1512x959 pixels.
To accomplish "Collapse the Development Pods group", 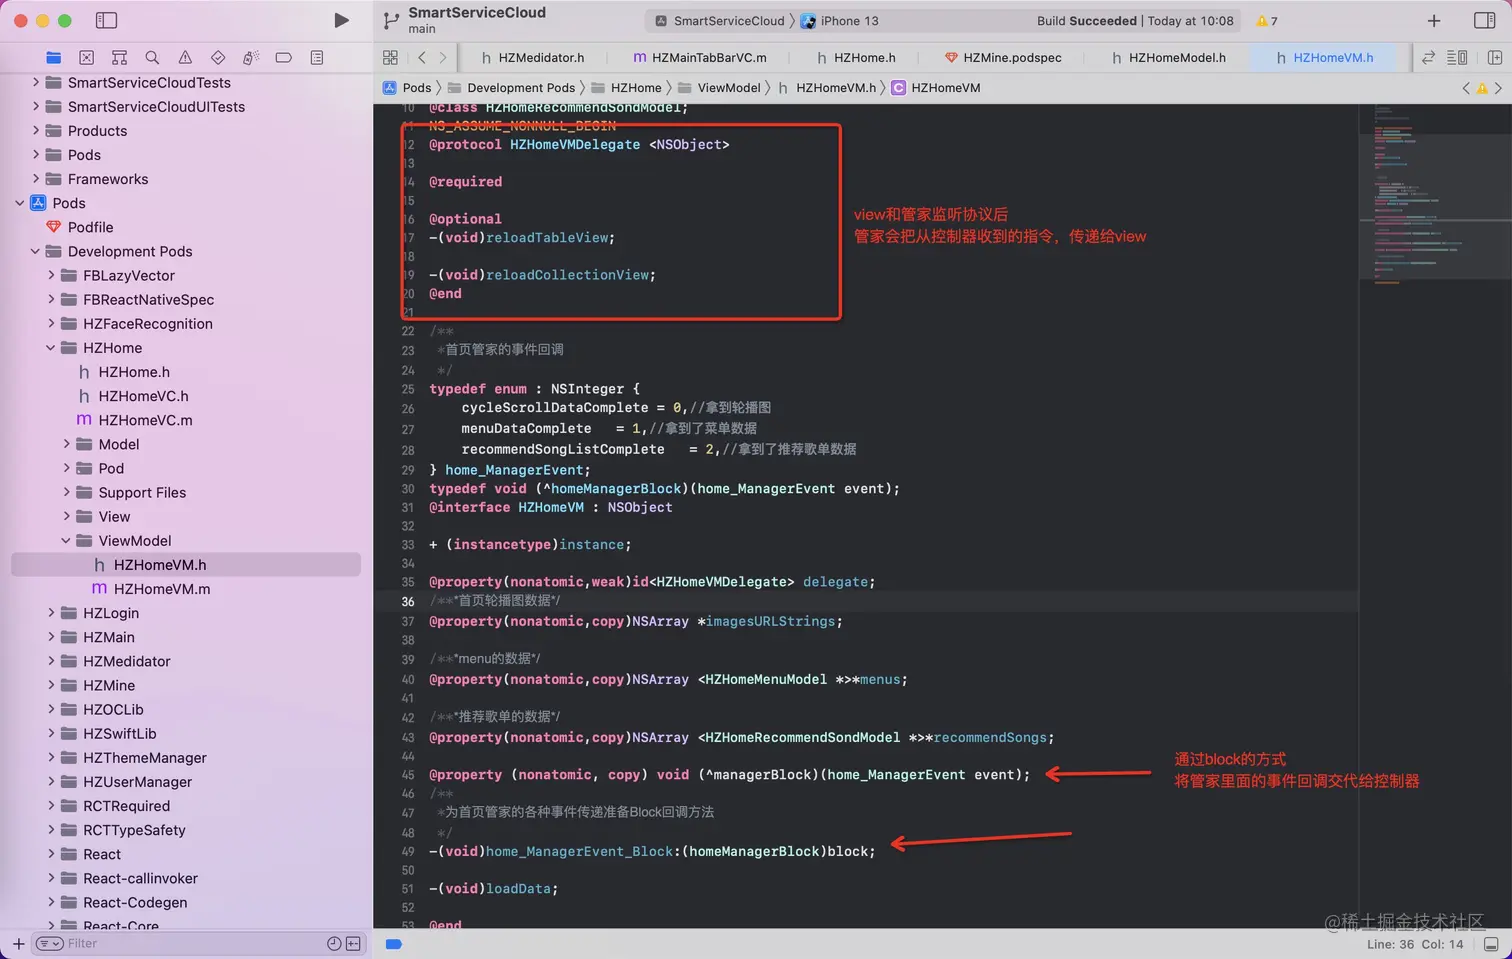I will [35, 251].
